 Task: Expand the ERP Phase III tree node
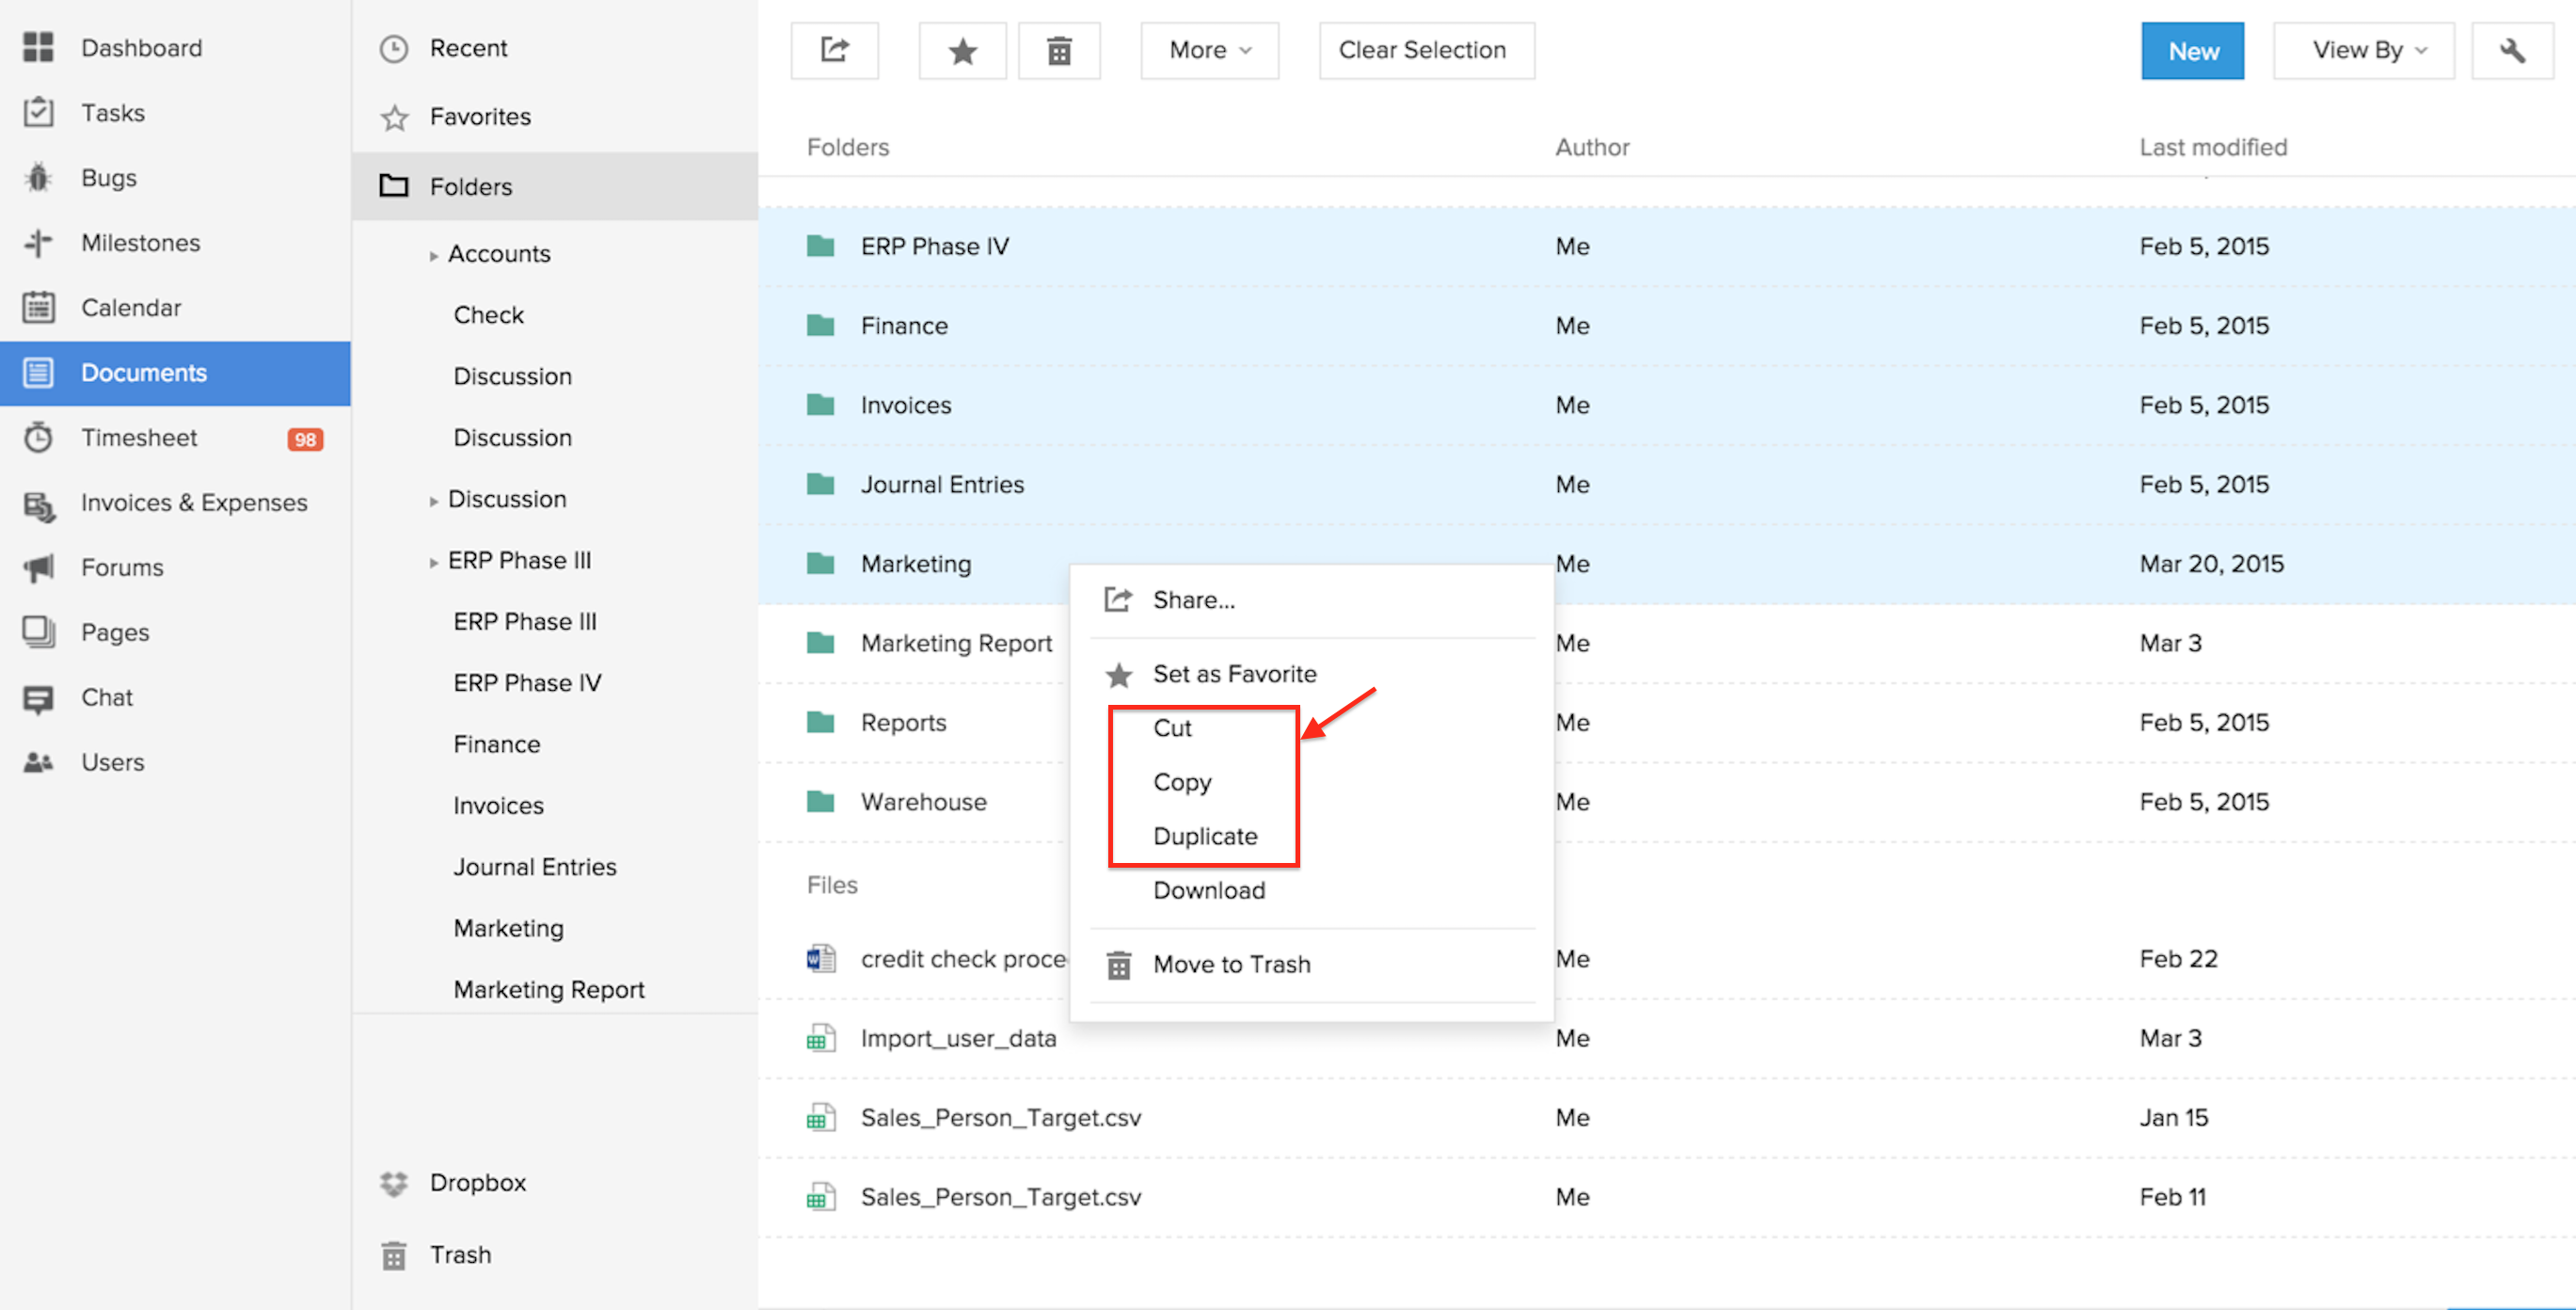[433, 563]
